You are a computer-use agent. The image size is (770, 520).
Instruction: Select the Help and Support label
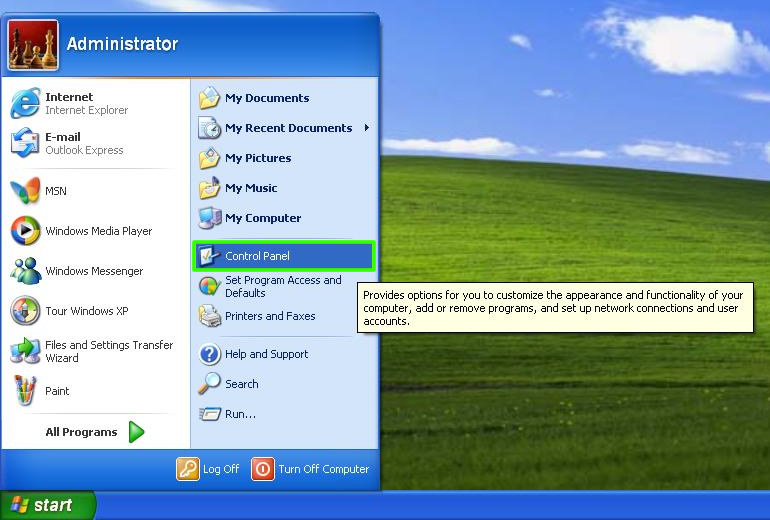pyautogui.click(x=267, y=354)
